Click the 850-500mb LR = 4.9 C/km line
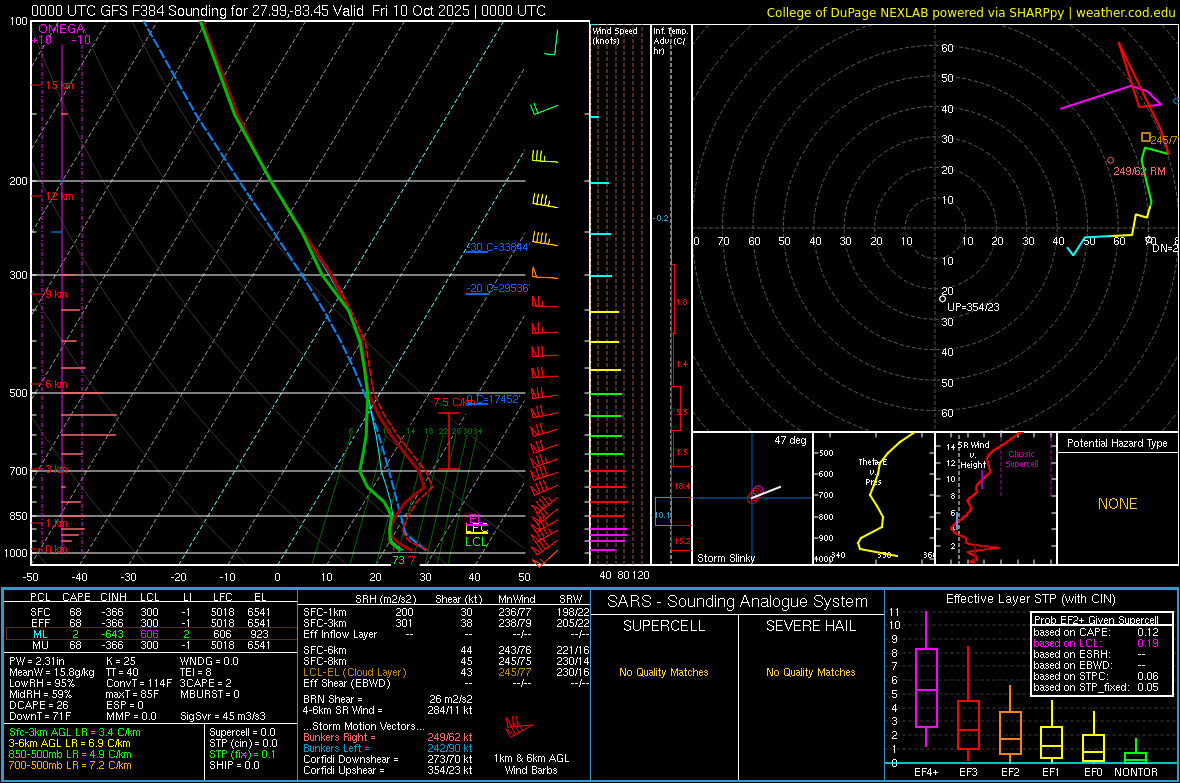Screen dimensions: 1180x783 (x=70, y=754)
